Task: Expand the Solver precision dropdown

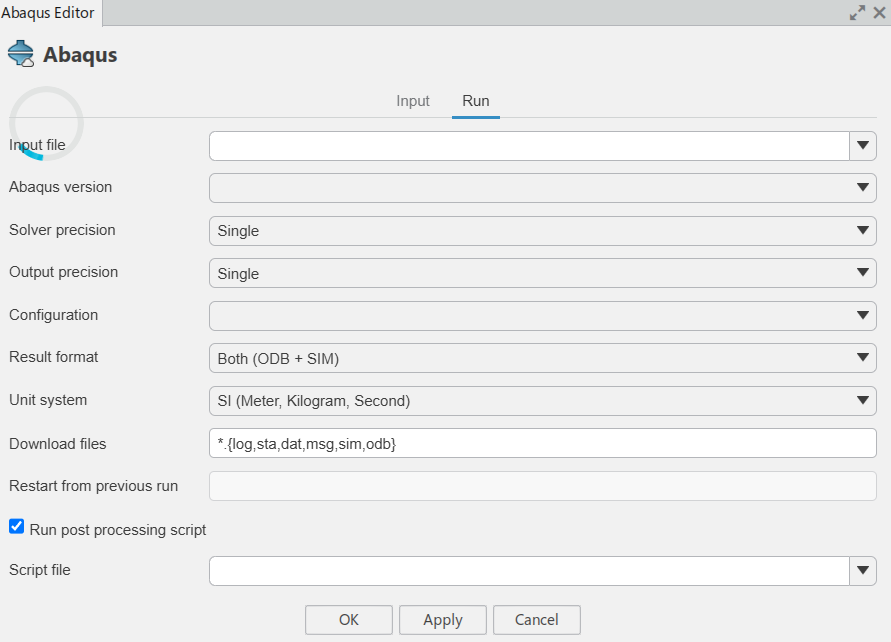Action: [x=542, y=231]
